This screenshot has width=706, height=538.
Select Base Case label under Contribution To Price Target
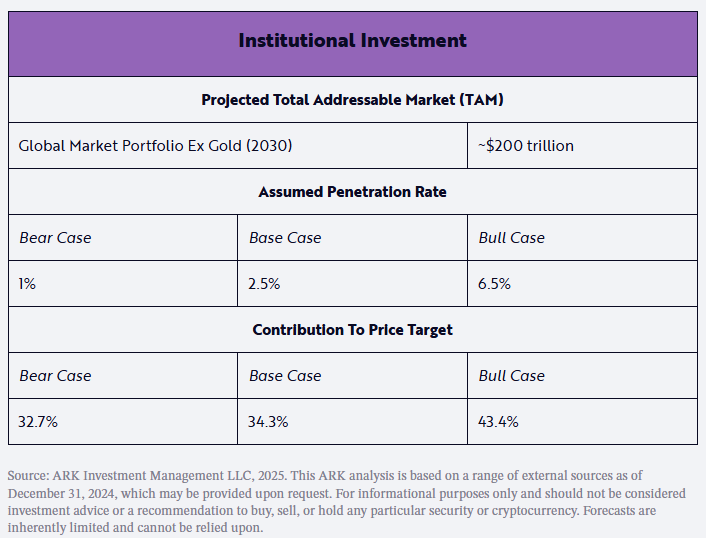285,376
